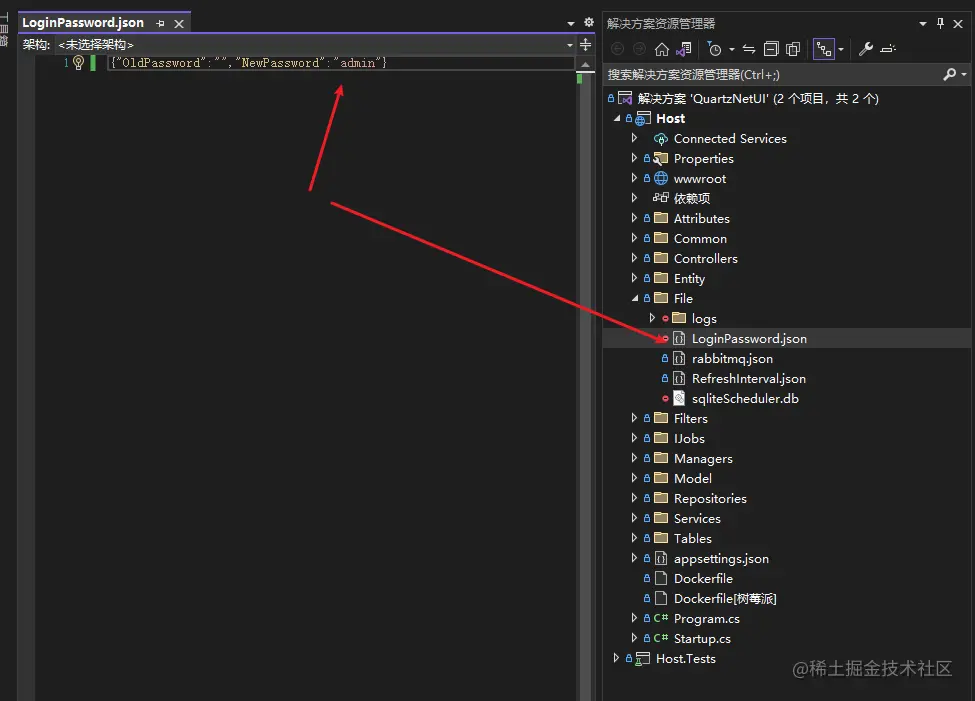Select sqliteScheduler.db file

[x=745, y=398]
